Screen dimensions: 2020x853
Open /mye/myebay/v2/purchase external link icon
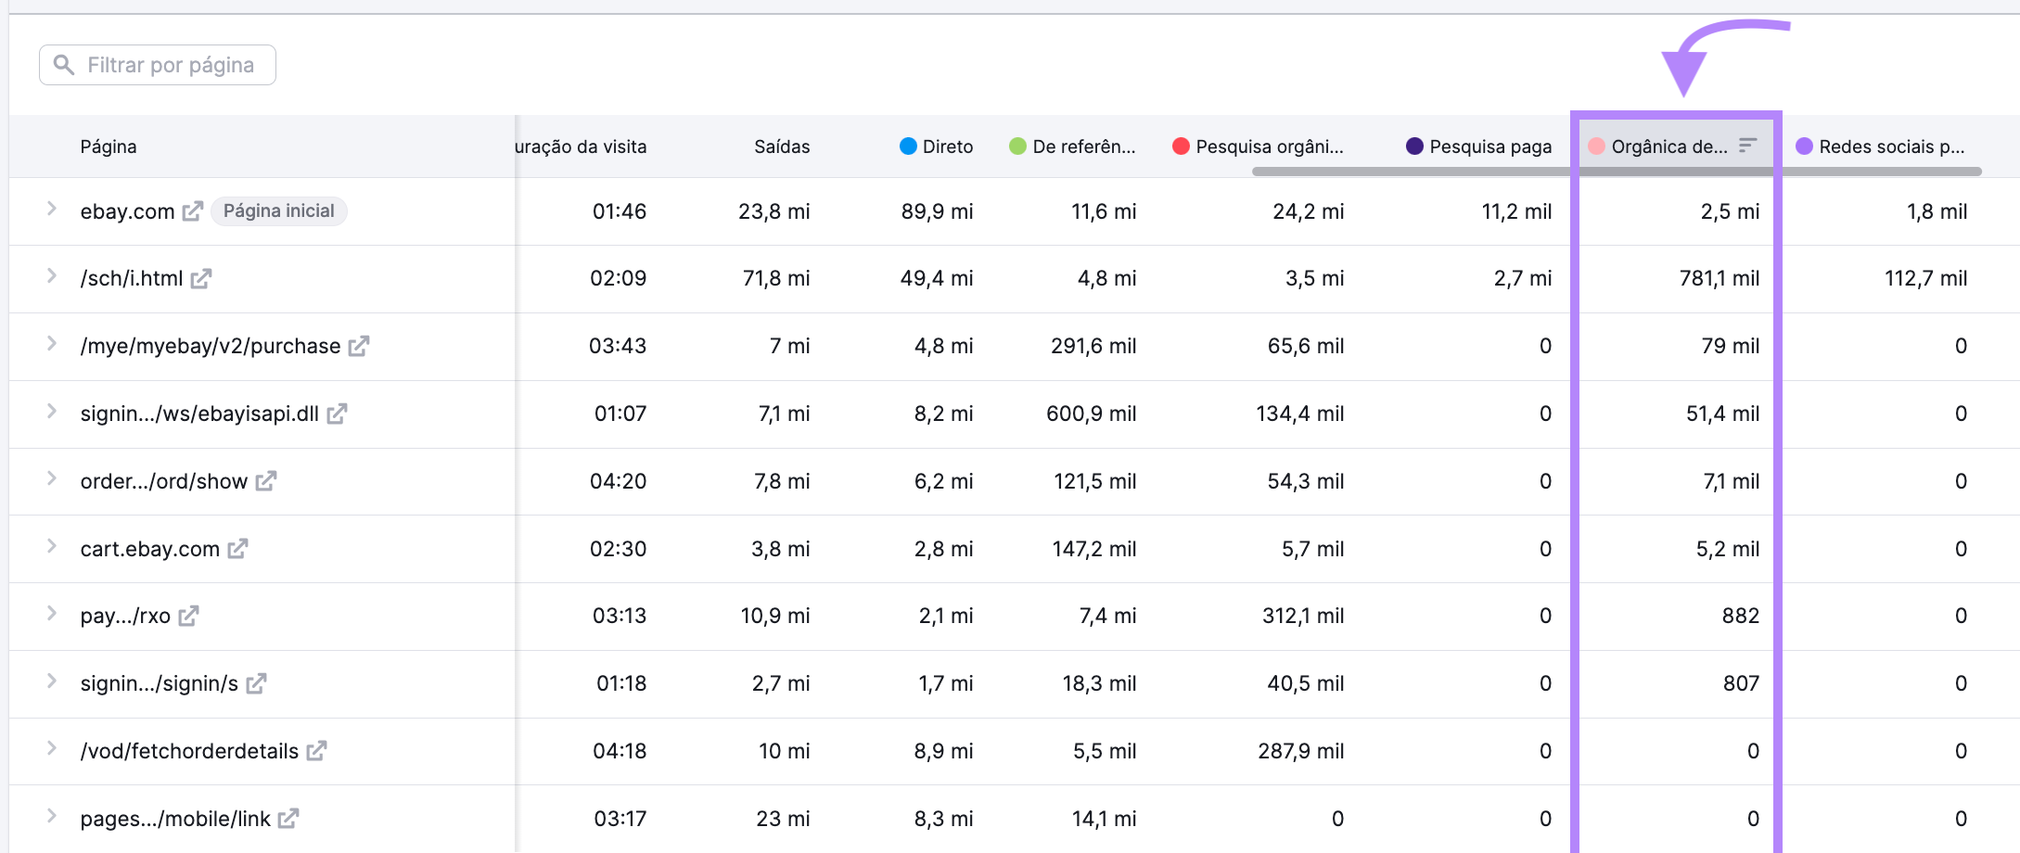point(359,346)
